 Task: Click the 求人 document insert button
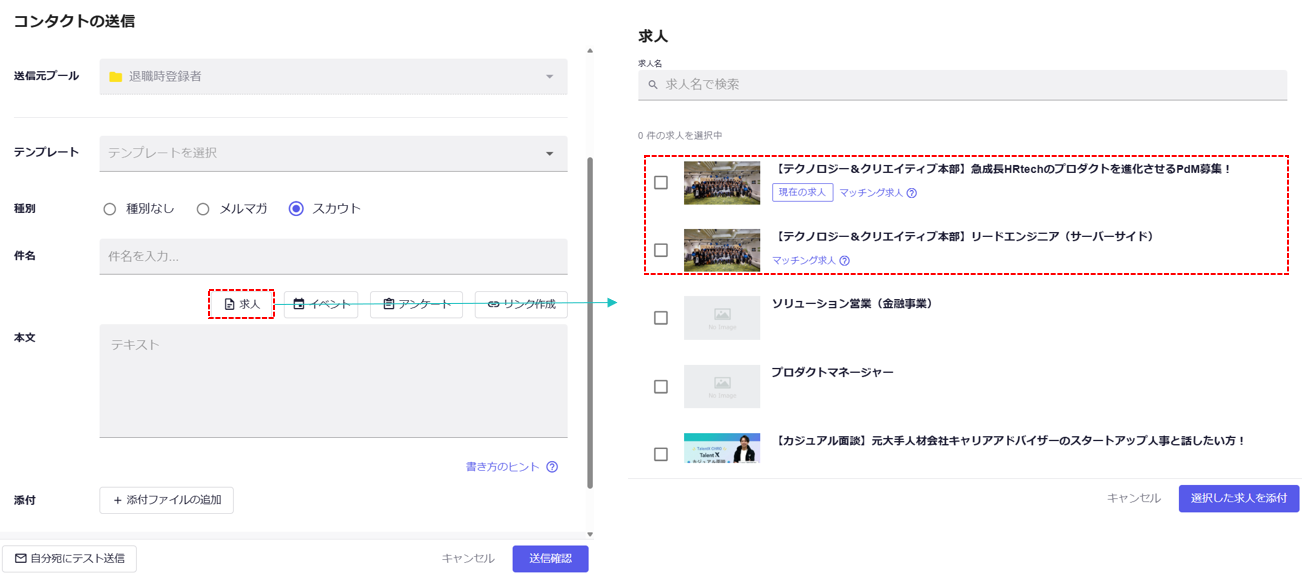(241, 304)
